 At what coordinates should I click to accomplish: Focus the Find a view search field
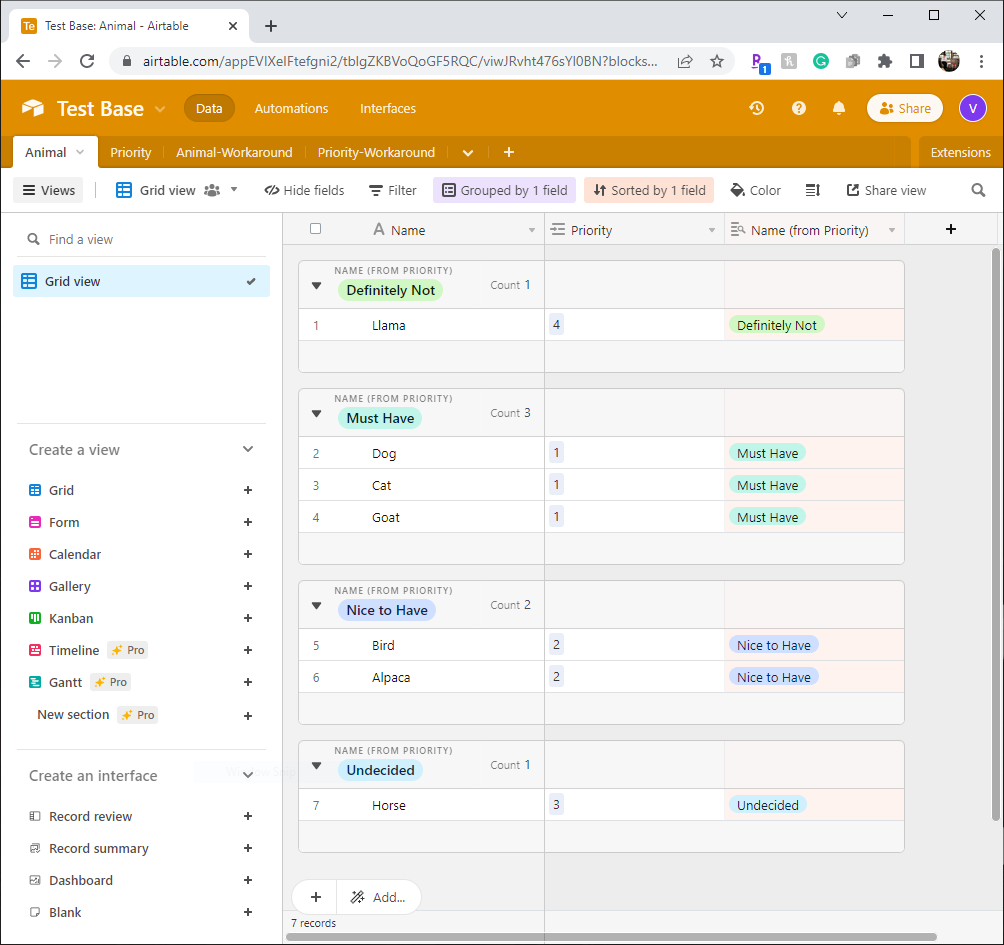[x=142, y=239]
